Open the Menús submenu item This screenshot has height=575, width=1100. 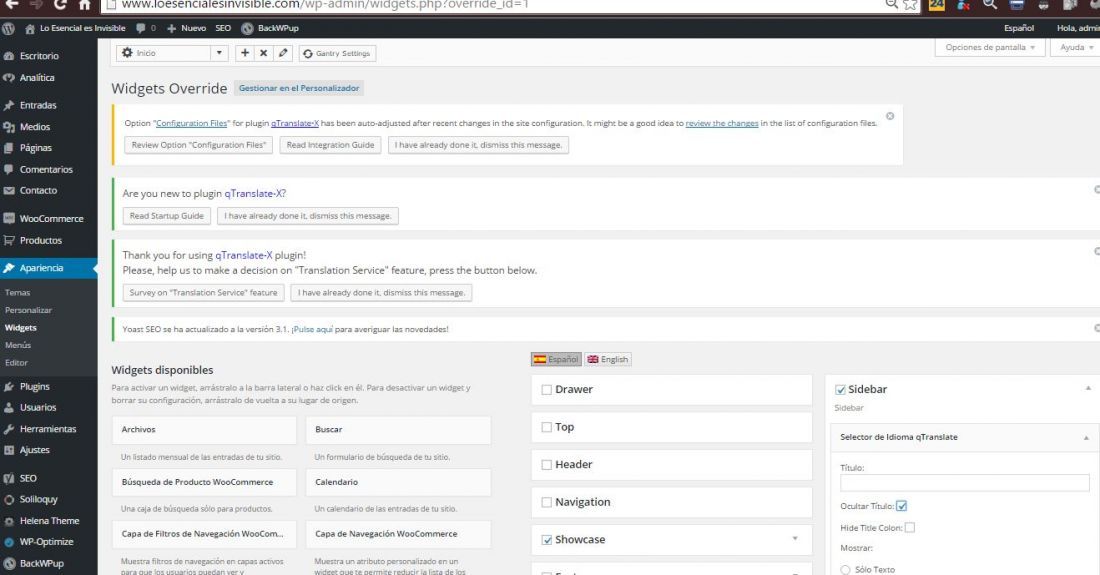(x=18, y=345)
